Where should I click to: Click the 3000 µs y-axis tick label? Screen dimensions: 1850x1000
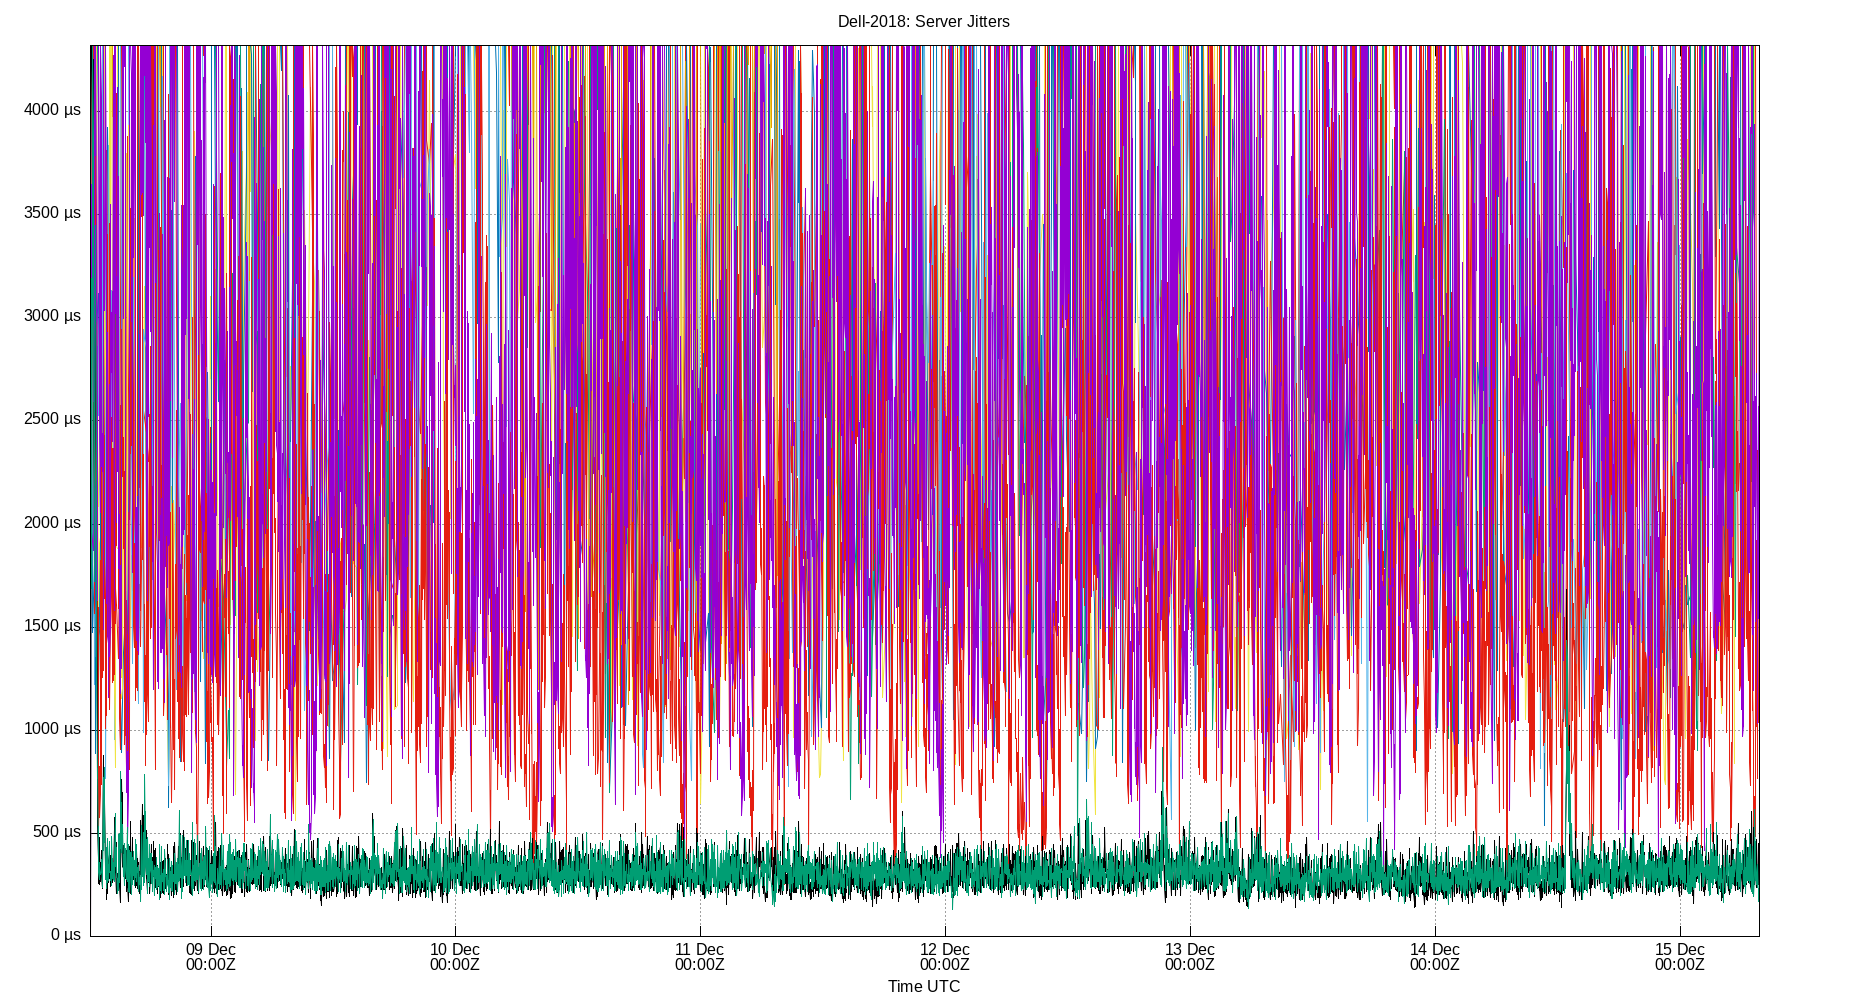[51, 316]
